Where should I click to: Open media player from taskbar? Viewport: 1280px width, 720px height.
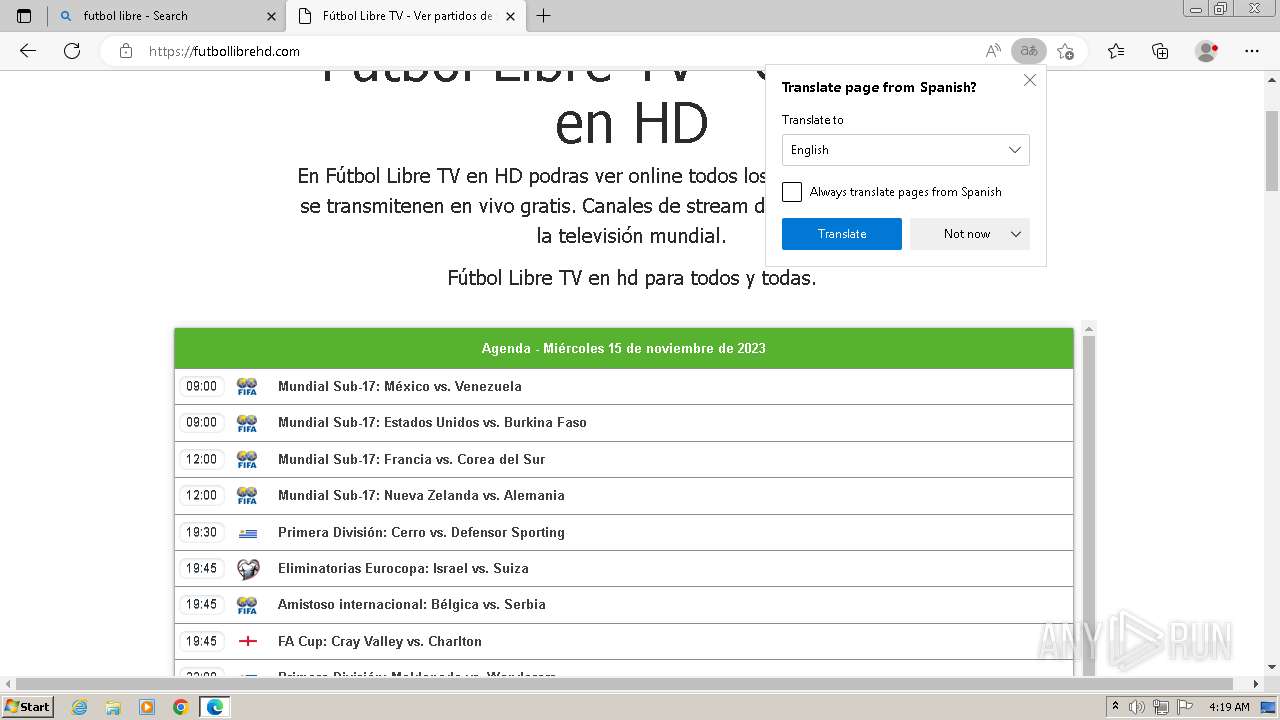[147, 707]
